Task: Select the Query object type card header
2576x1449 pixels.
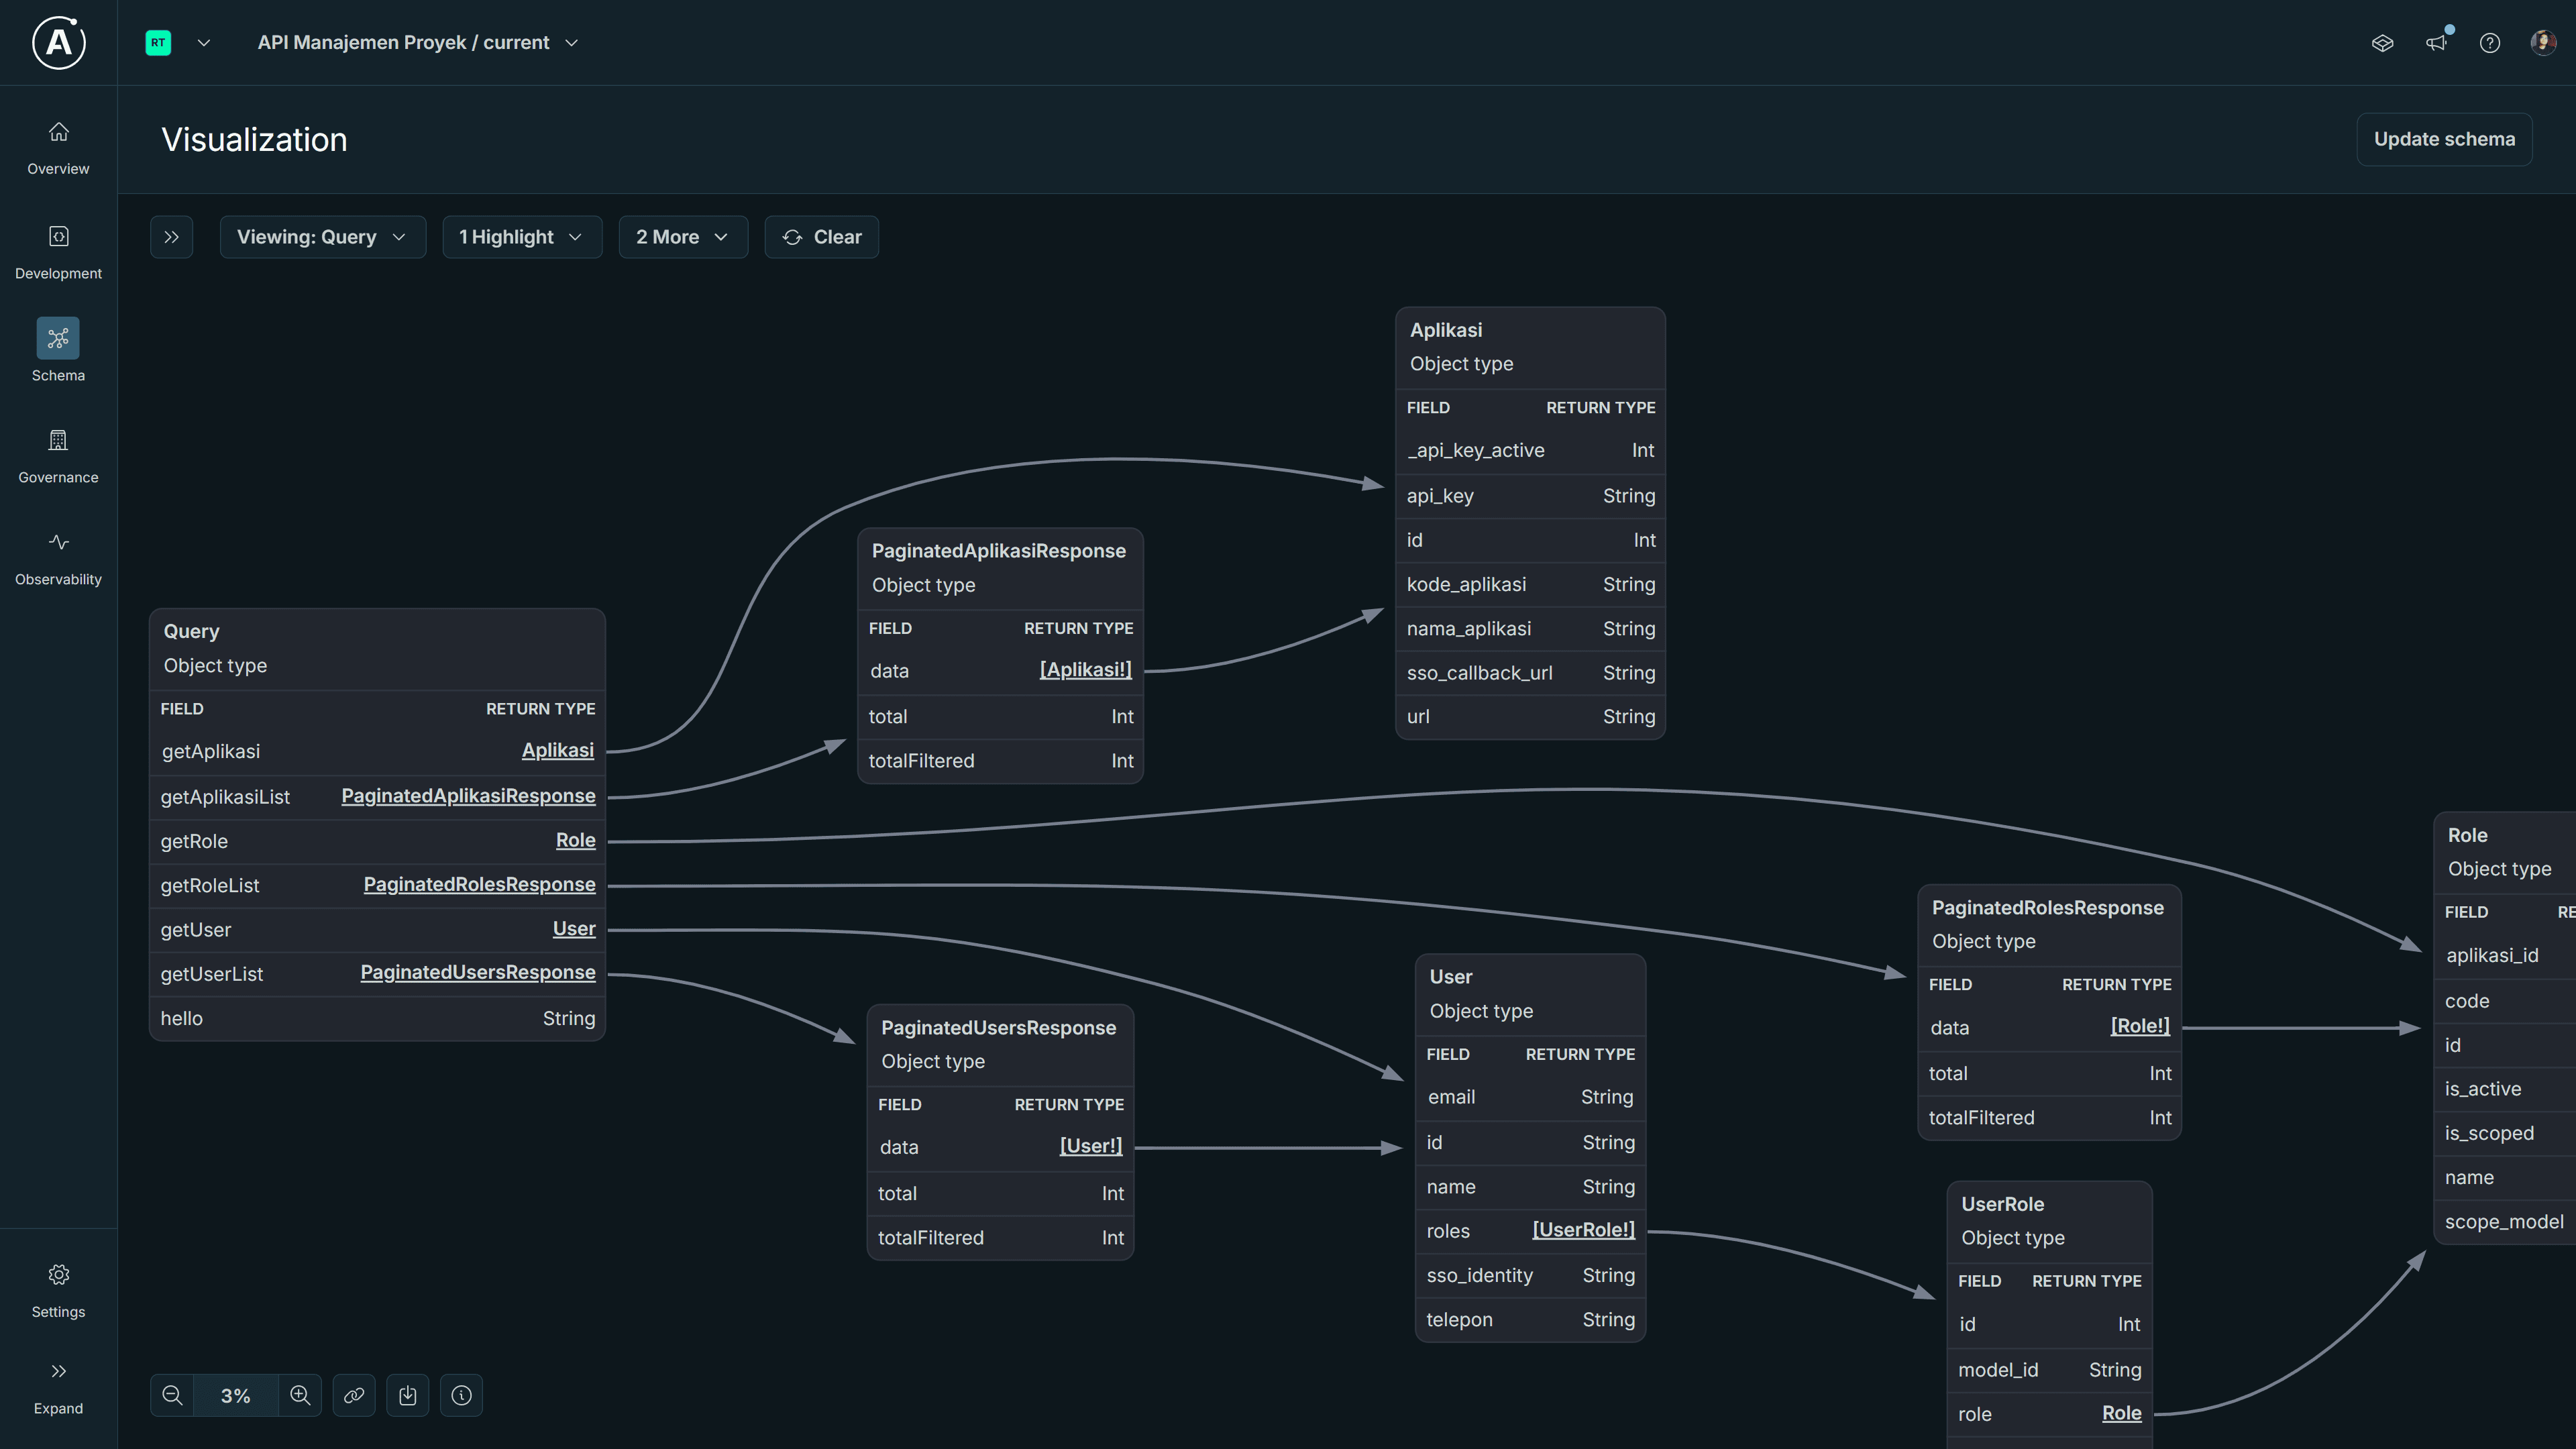Action: pyautogui.click(x=377, y=648)
